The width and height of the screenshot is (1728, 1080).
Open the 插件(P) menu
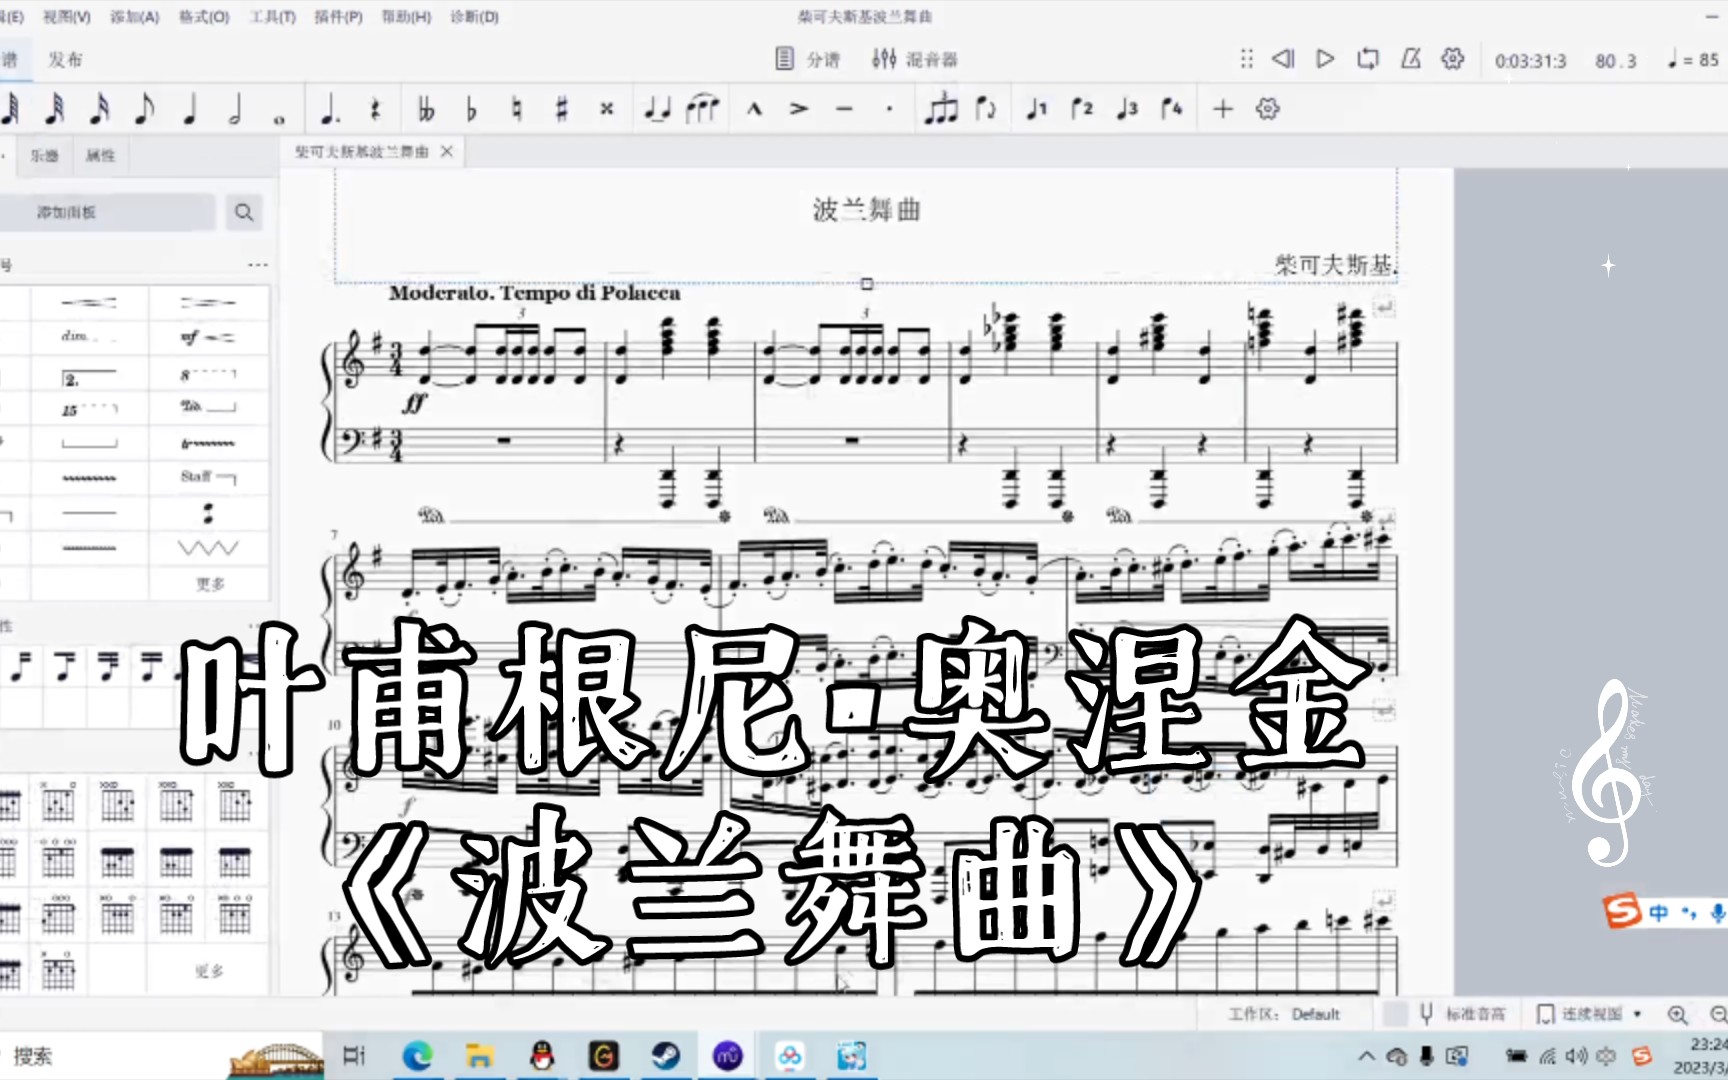point(338,17)
